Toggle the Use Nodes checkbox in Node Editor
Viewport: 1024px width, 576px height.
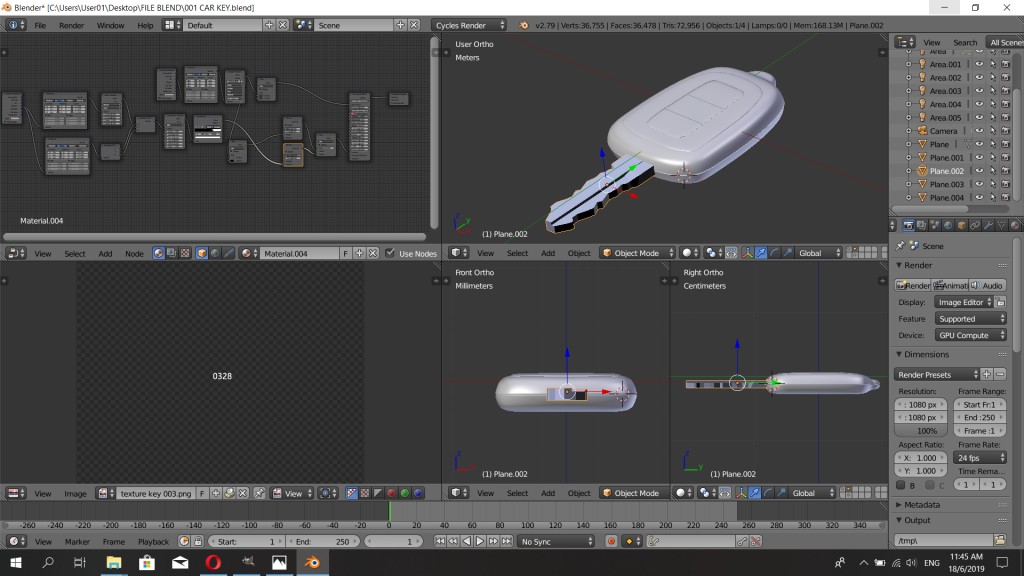coord(390,252)
